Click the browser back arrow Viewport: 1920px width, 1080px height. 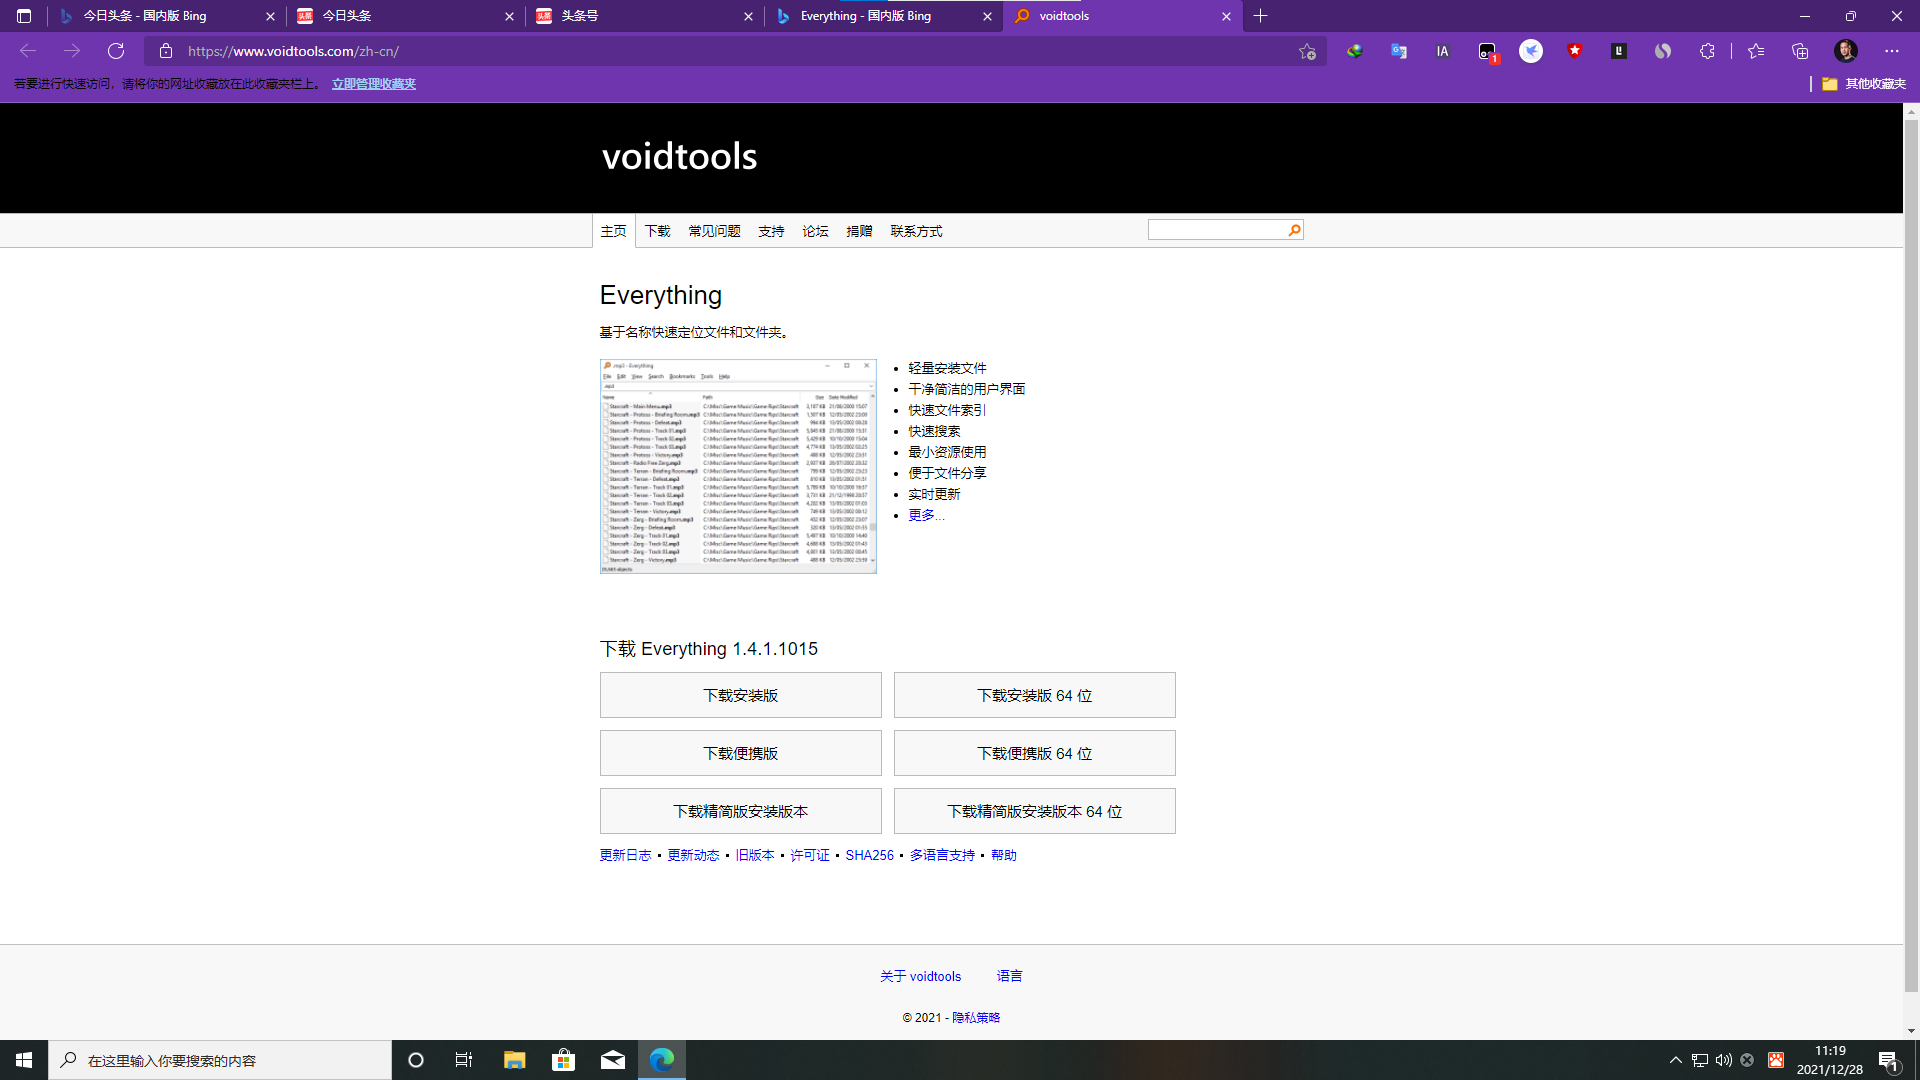point(28,51)
